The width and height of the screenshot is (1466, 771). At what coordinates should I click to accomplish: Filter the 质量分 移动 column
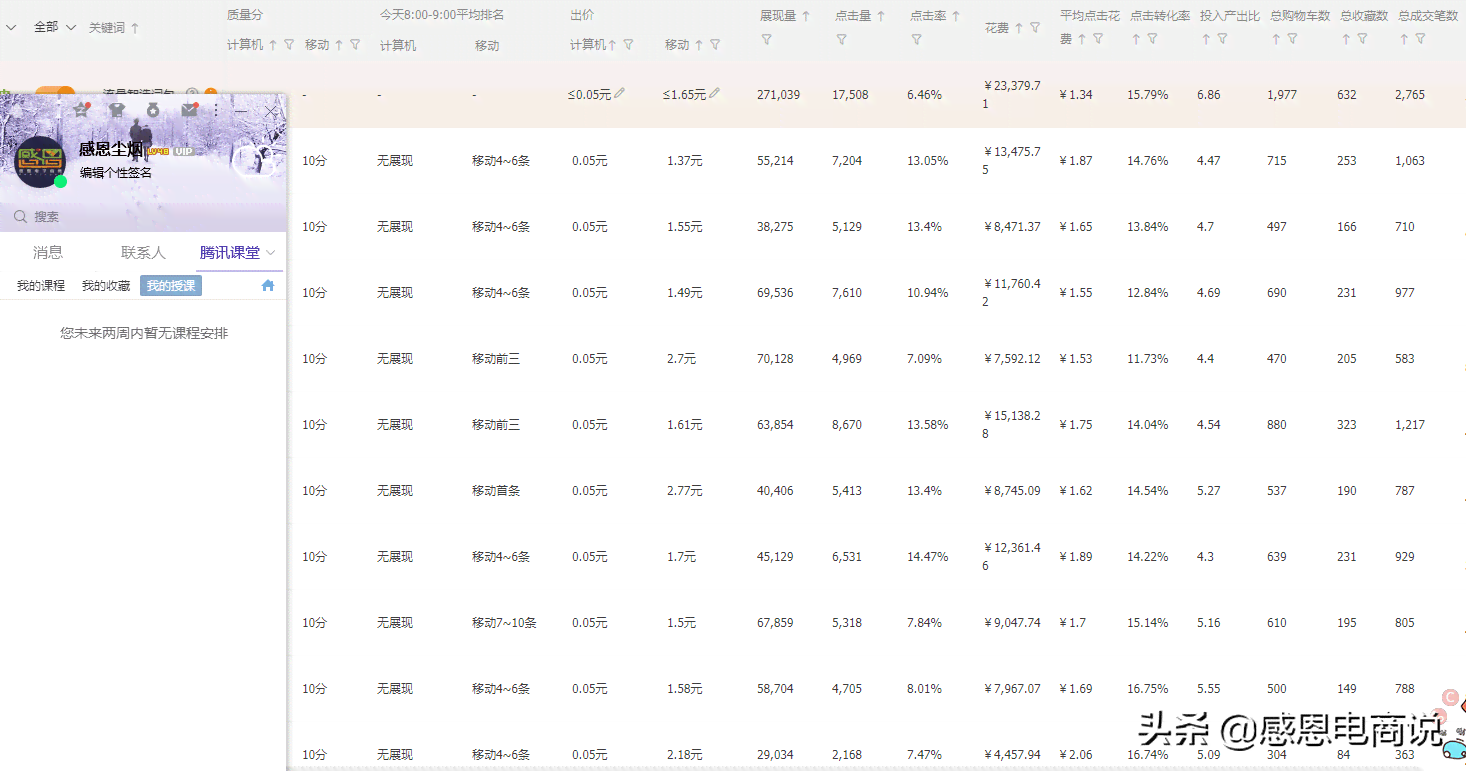pos(355,45)
